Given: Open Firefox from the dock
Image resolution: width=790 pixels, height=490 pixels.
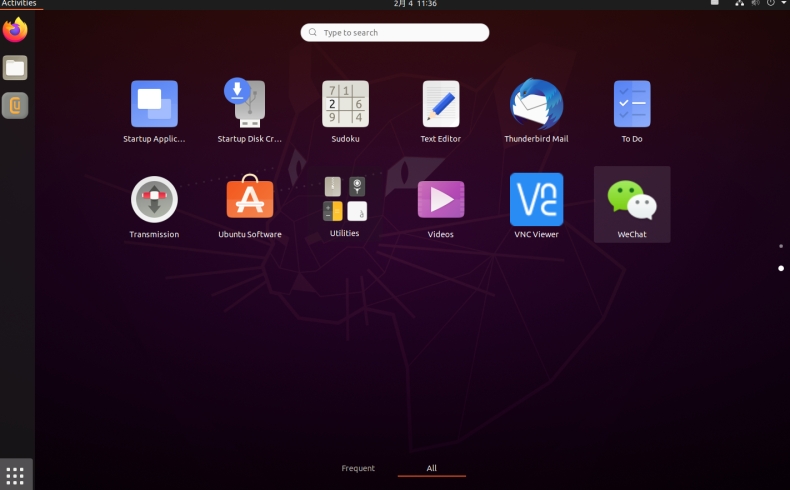Looking at the screenshot, I should [x=15, y=31].
